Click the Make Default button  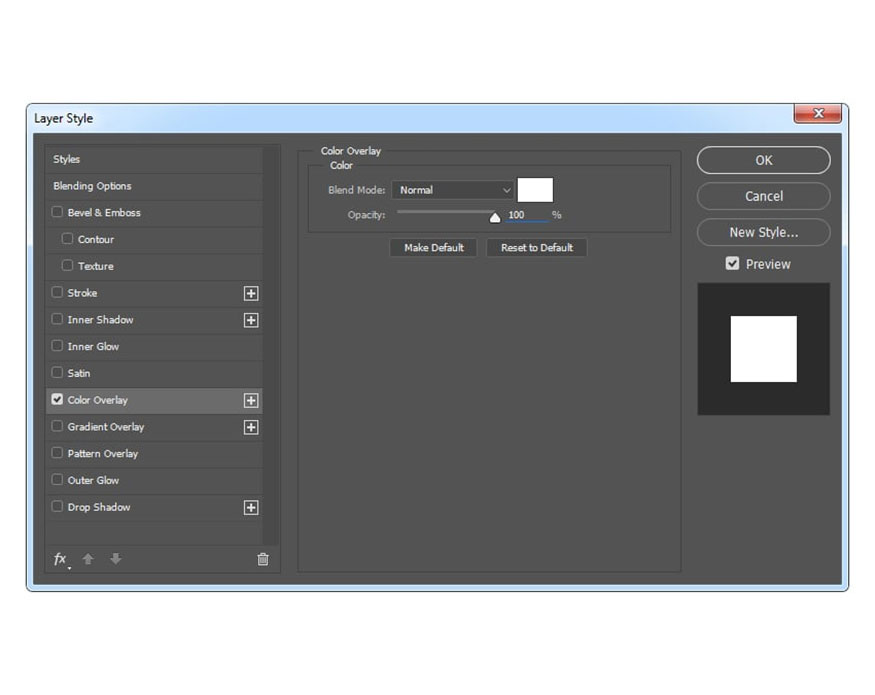[x=434, y=248]
